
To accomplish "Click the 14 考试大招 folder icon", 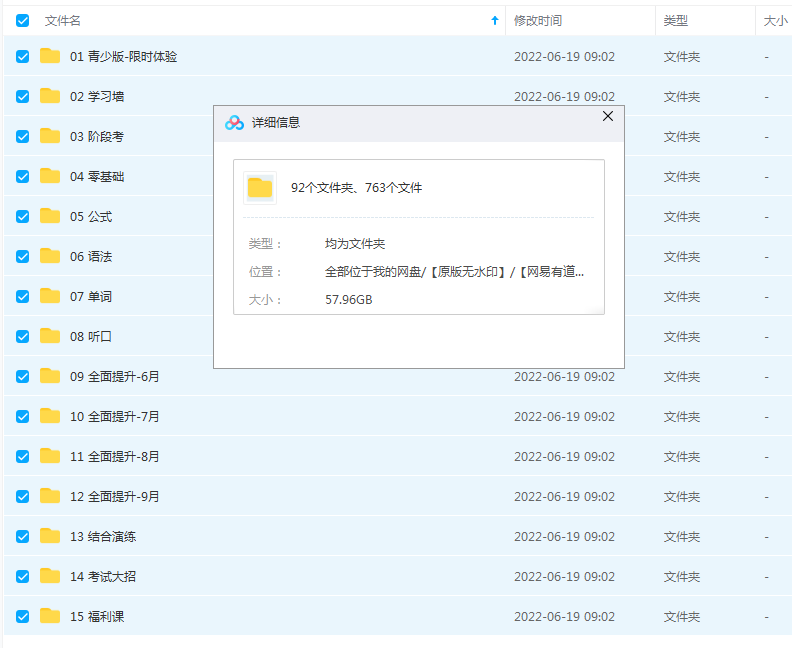I will 50,575.
